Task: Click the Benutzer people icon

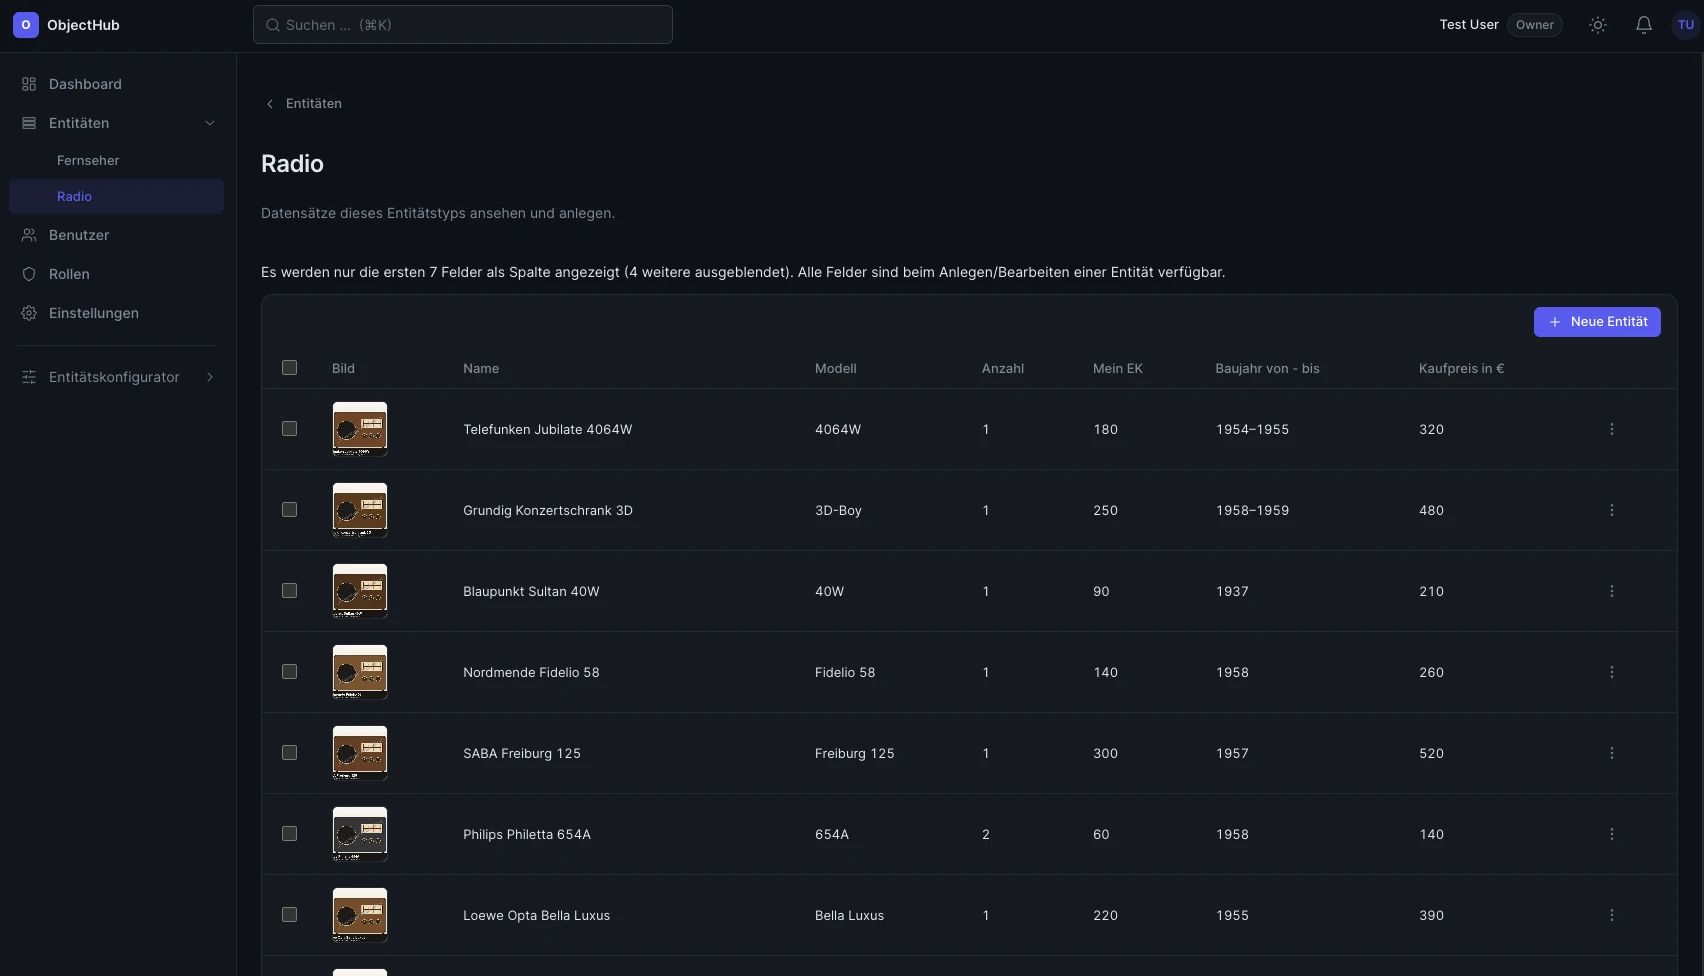Action: [29, 235]
